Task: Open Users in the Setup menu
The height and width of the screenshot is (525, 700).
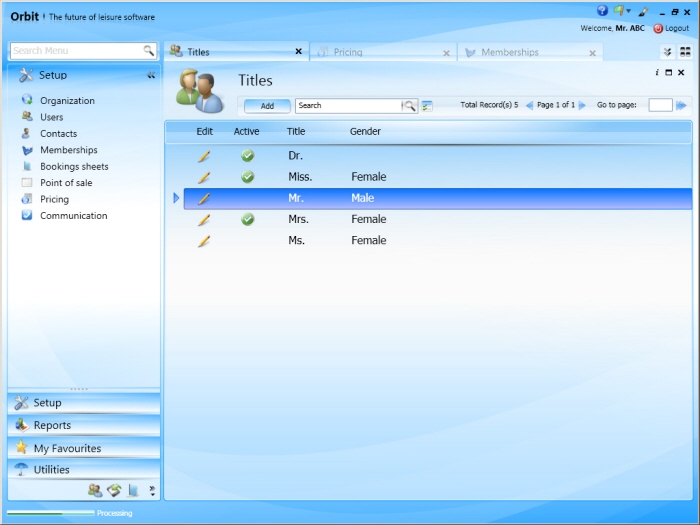Action: (52, 117)
